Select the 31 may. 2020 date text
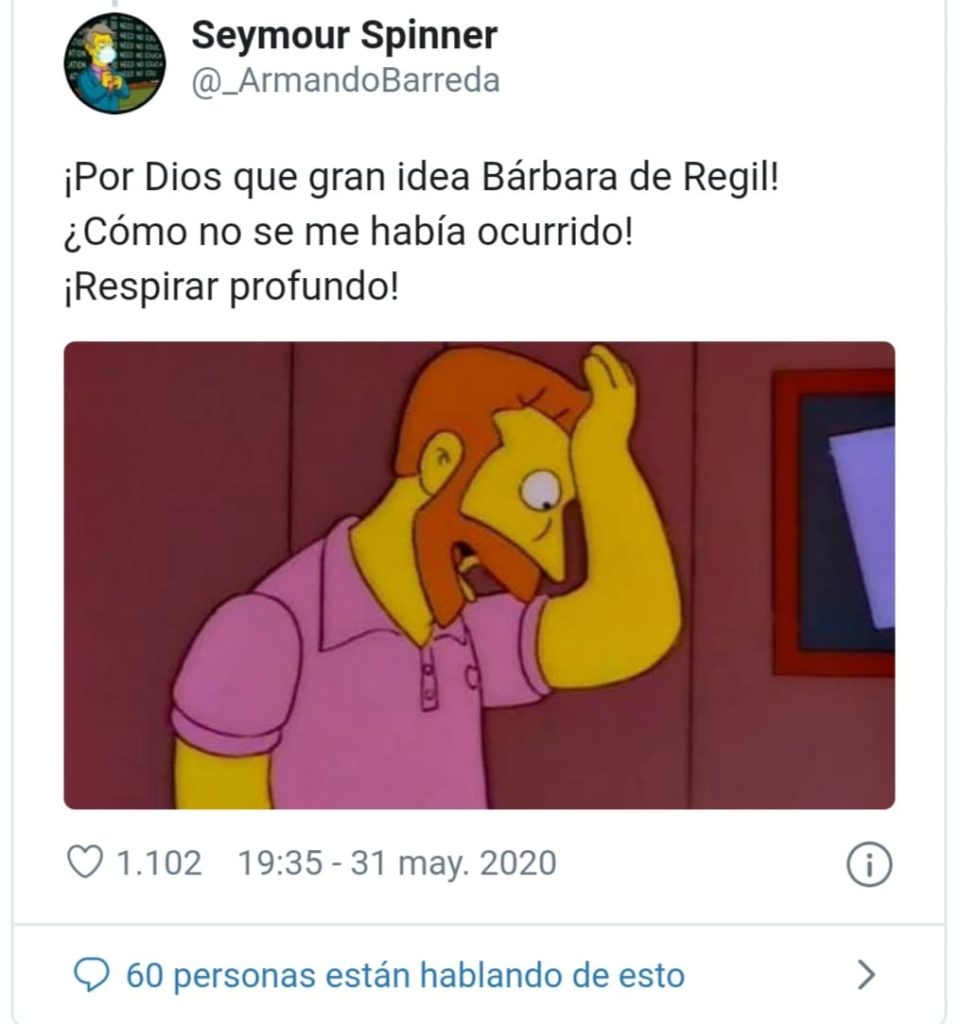 point(454,863)
